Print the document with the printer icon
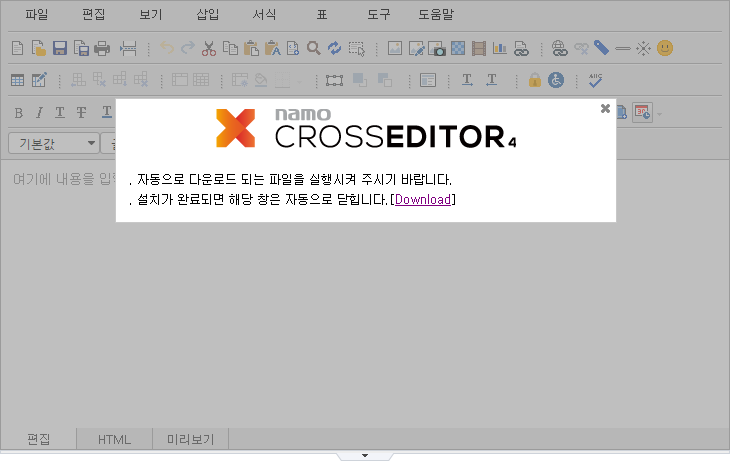 point(102,48)
